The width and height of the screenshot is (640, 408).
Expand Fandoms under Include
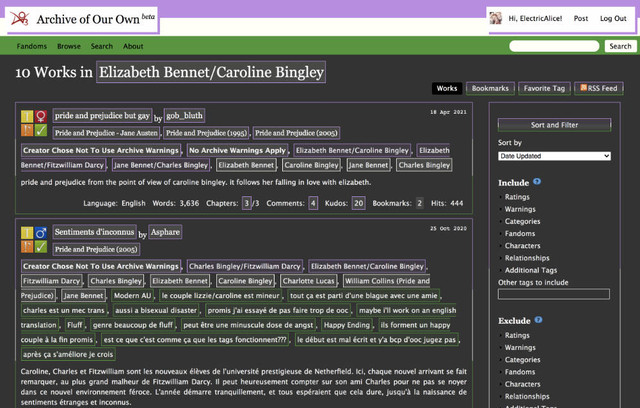tap(520, 234)
